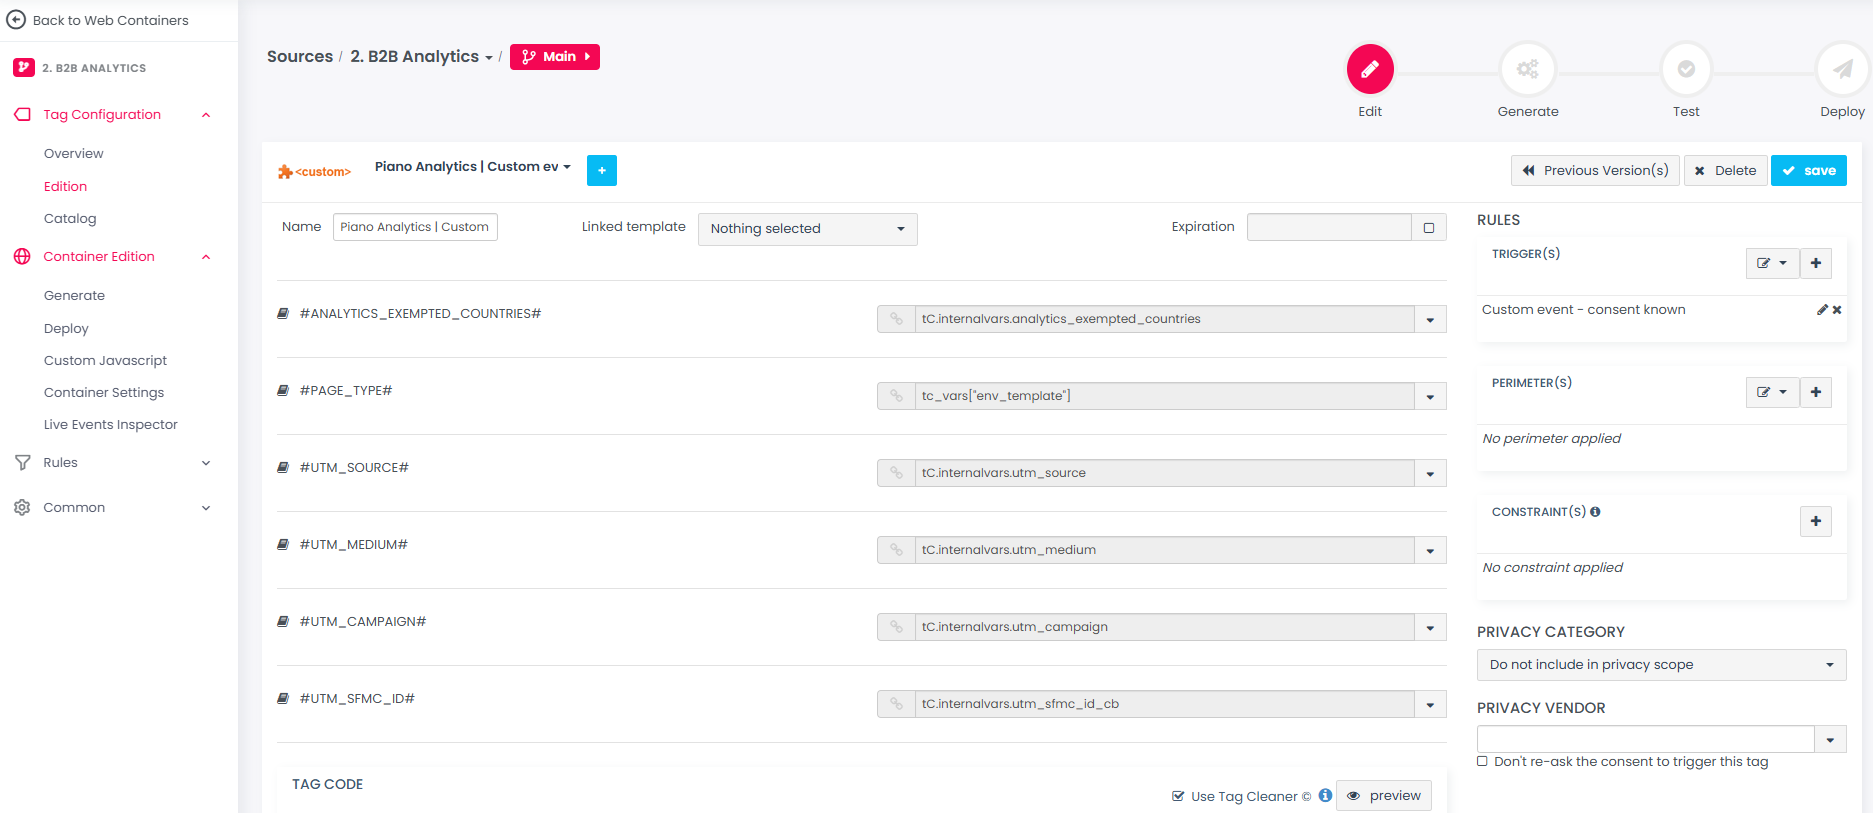Toggle the Use Tag Cleaner checkbox
This screenshot has height=813, width=1873.
[x=1178, y=797]
